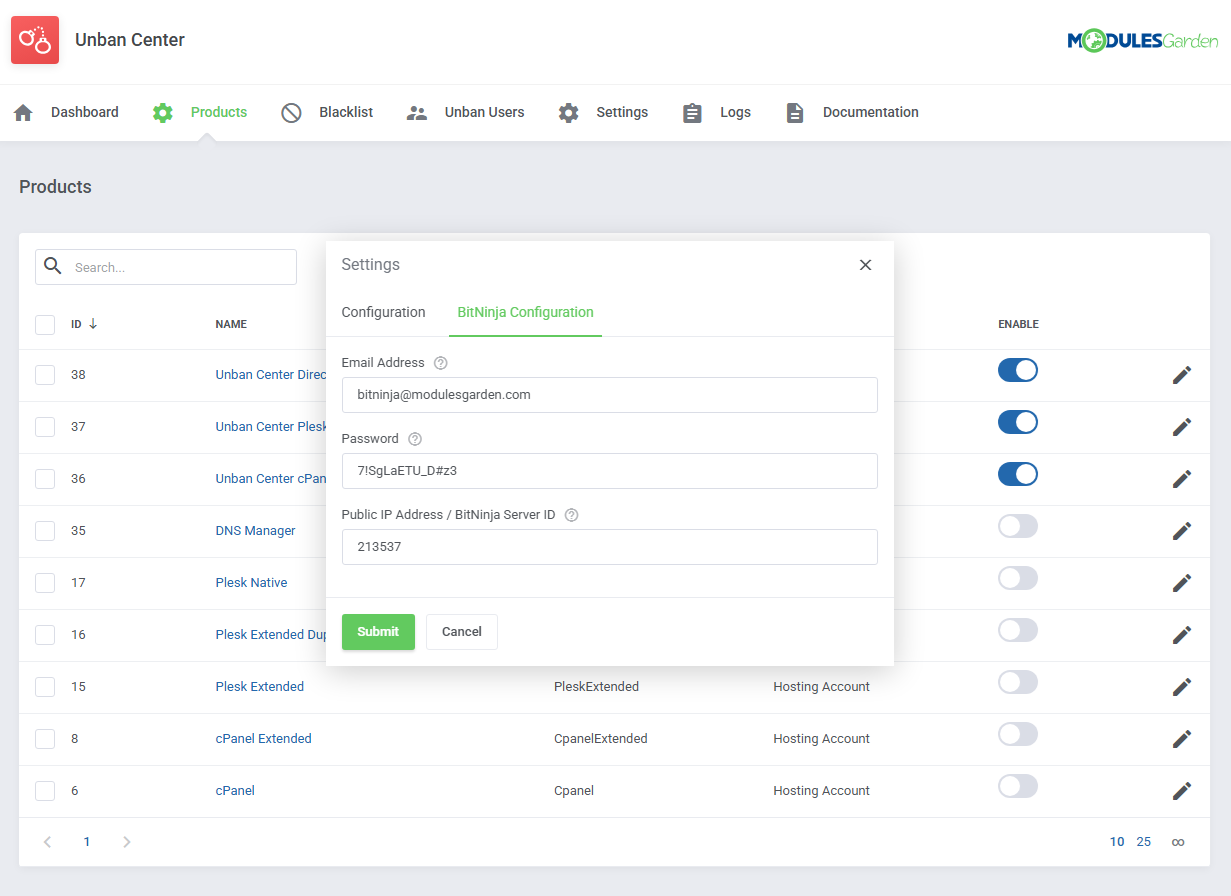Disable the toggle for product ID 38
Viewport: 1231px width, 896px height.
point(1017,371)
